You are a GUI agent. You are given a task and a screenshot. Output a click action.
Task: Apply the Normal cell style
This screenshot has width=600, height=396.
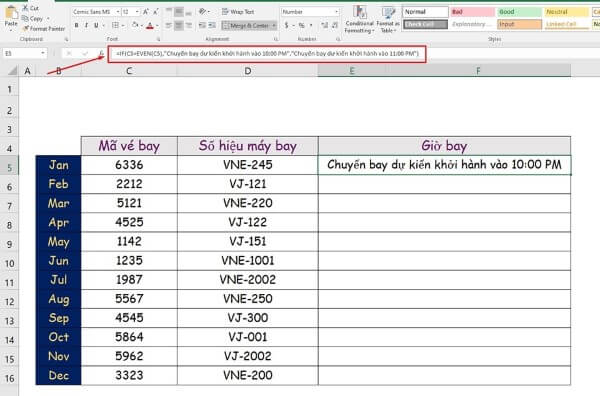426,12
